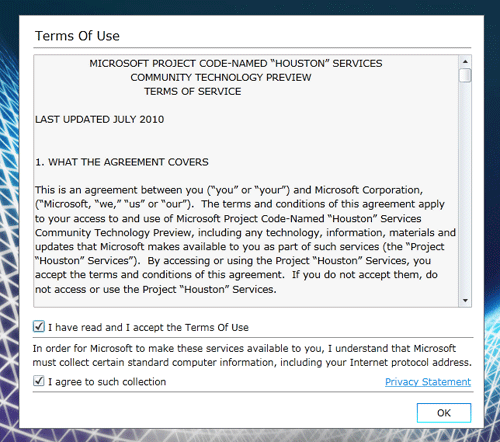Open the Privacy Statement link

tap(428, 382)
